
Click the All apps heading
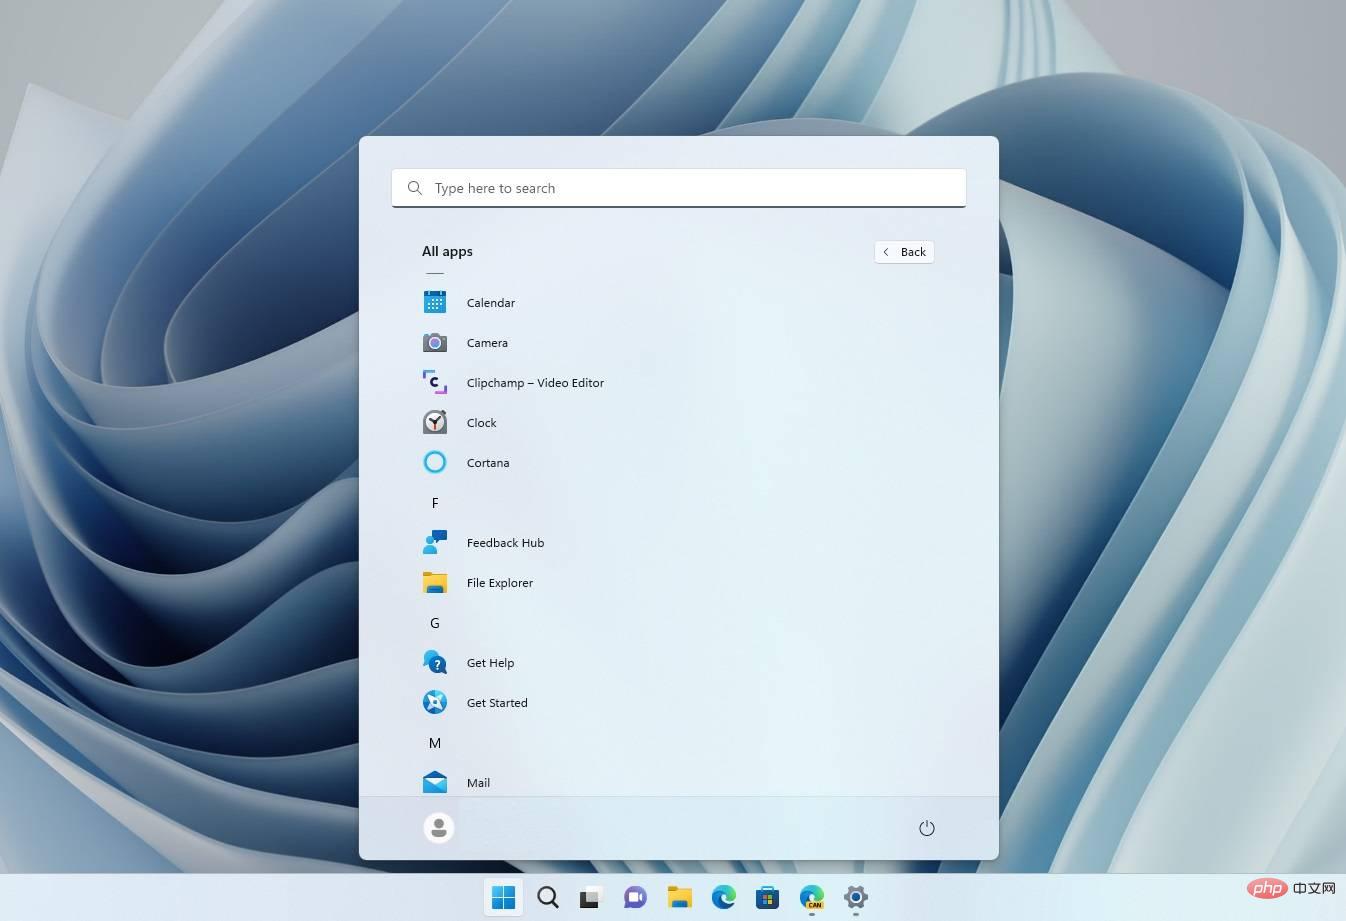pos(447,251)
